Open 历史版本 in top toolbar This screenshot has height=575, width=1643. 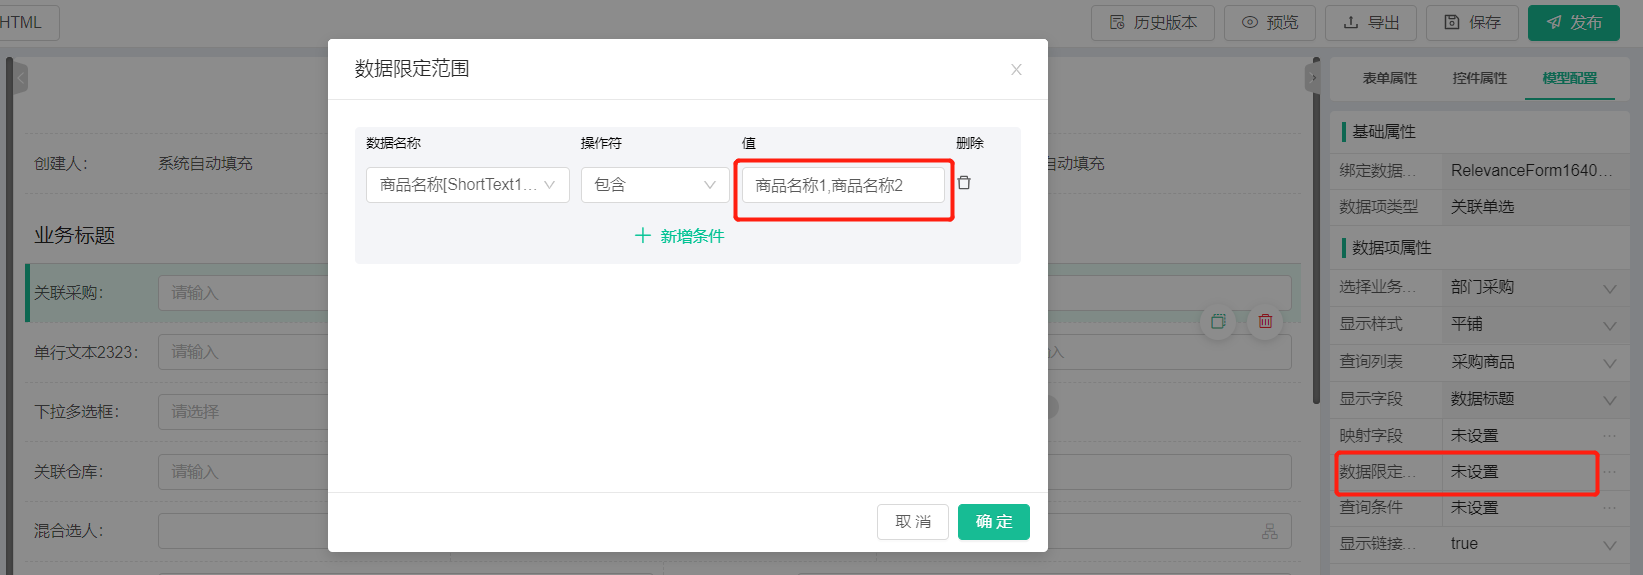click(1153, 22)
